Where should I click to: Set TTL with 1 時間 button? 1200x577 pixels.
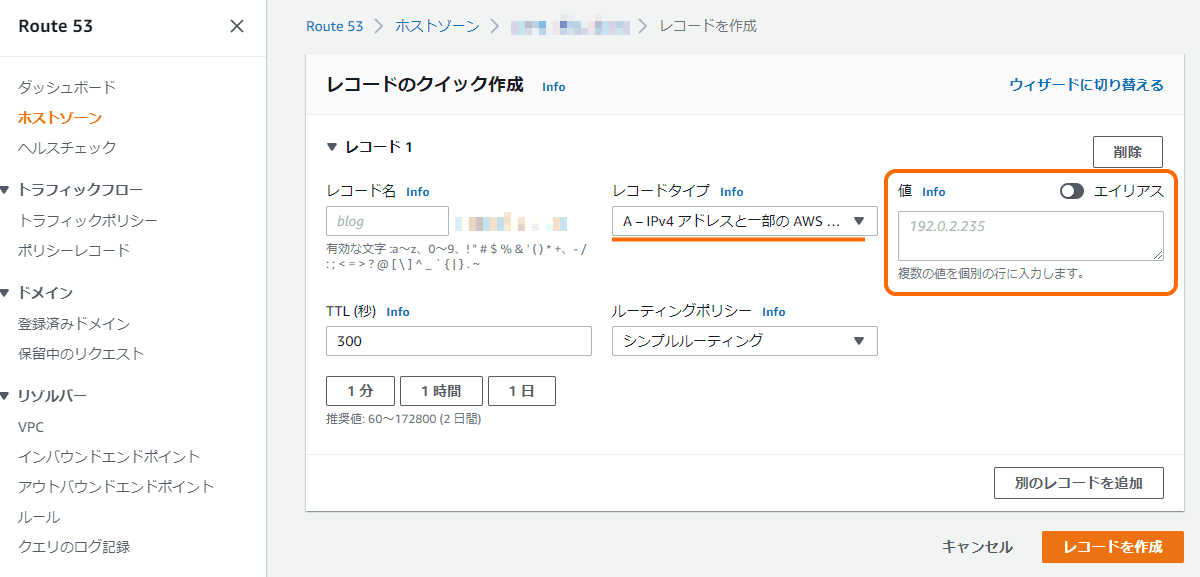(441, 391)
